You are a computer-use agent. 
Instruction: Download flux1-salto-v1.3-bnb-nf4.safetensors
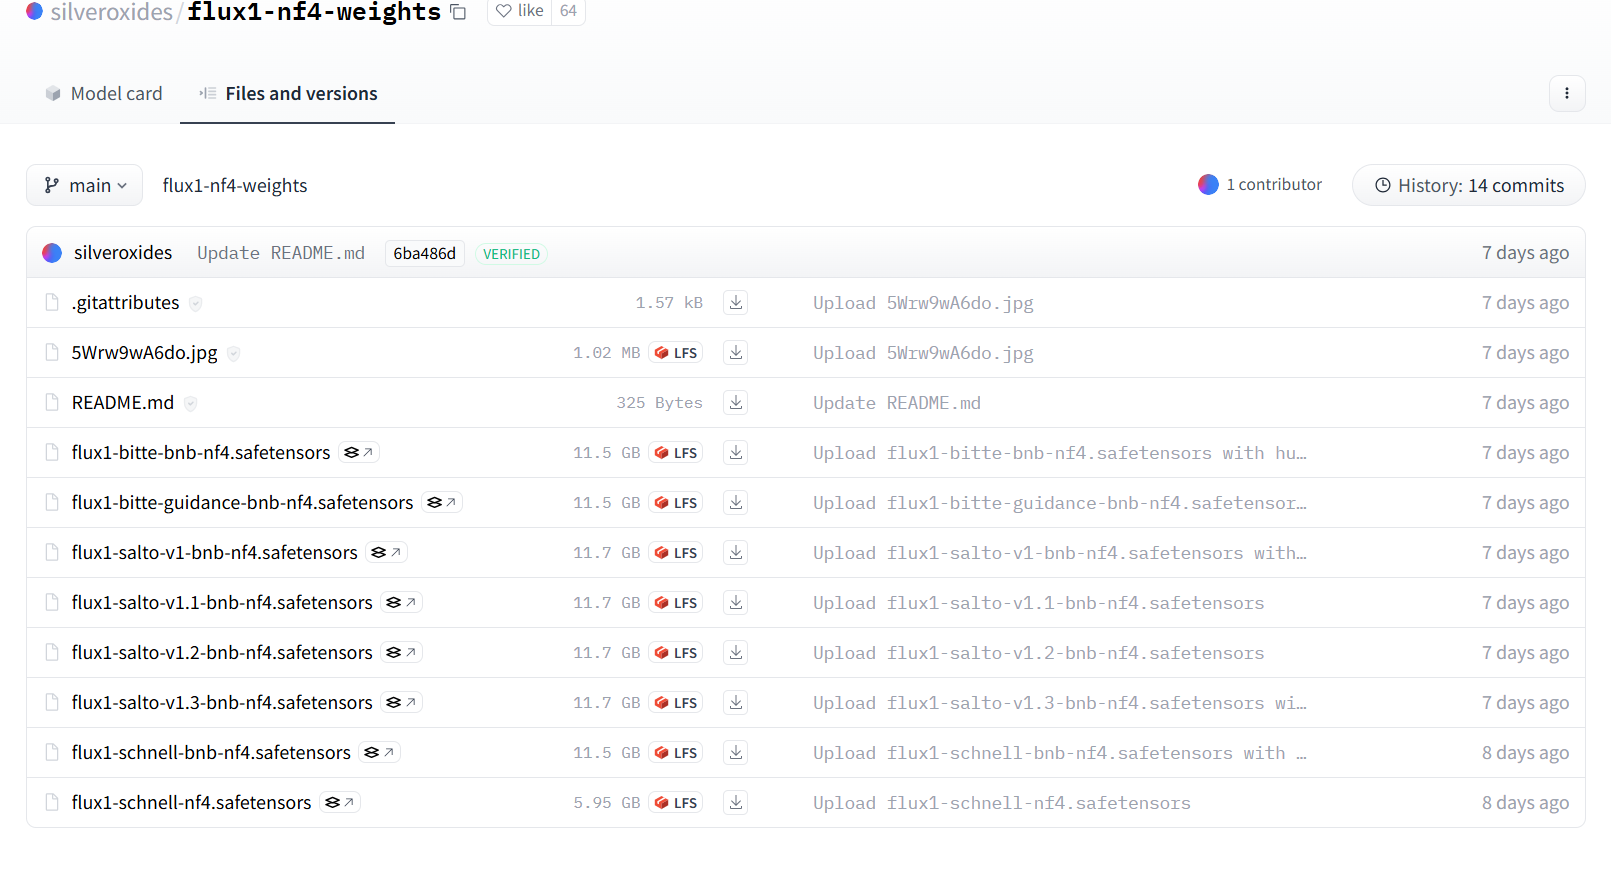(x=736, y=703)
